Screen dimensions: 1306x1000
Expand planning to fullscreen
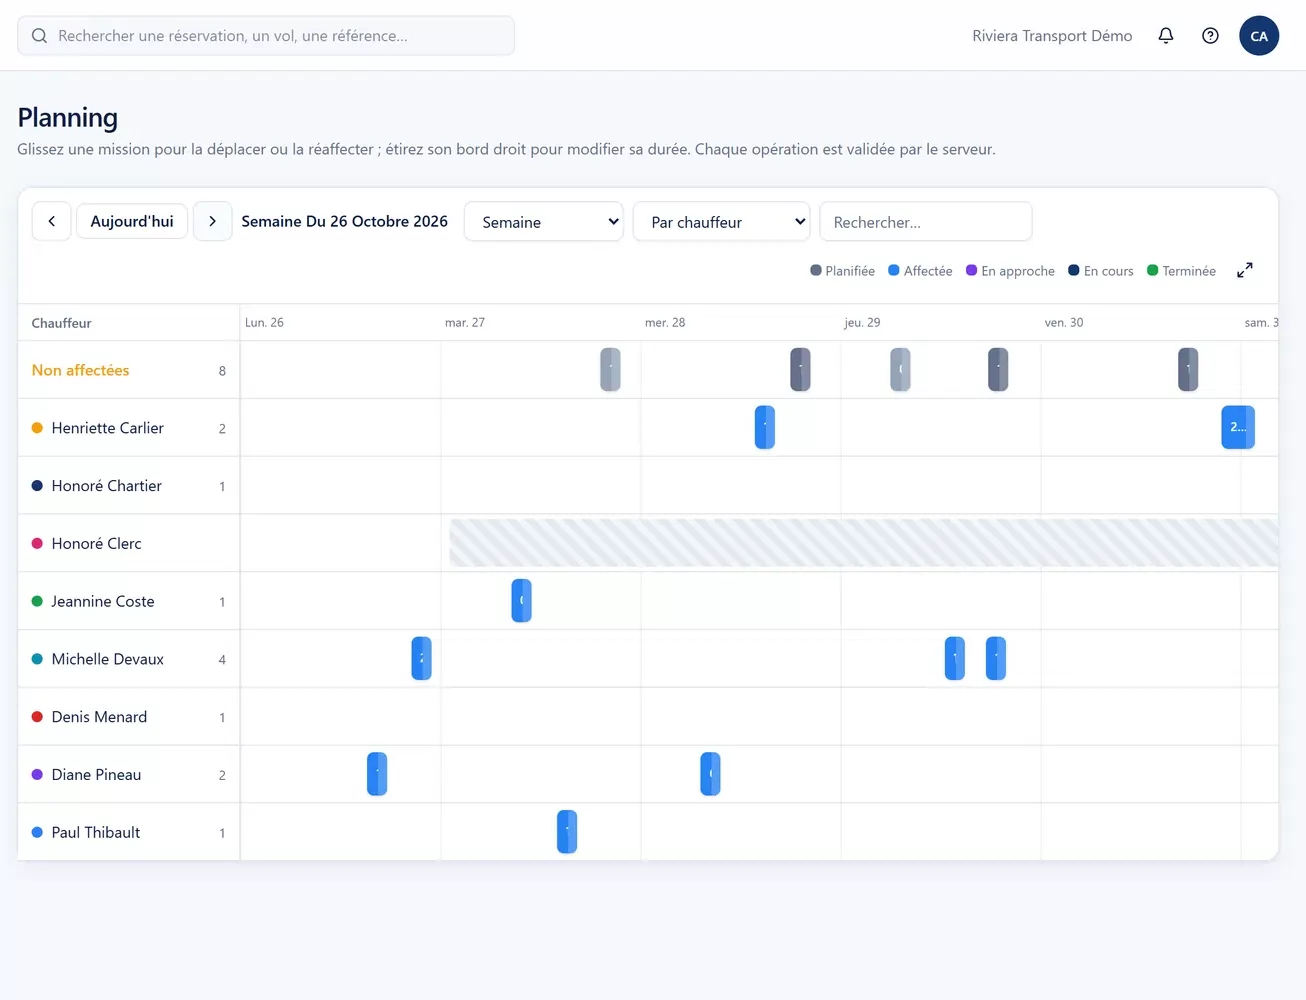[1245, 270]
